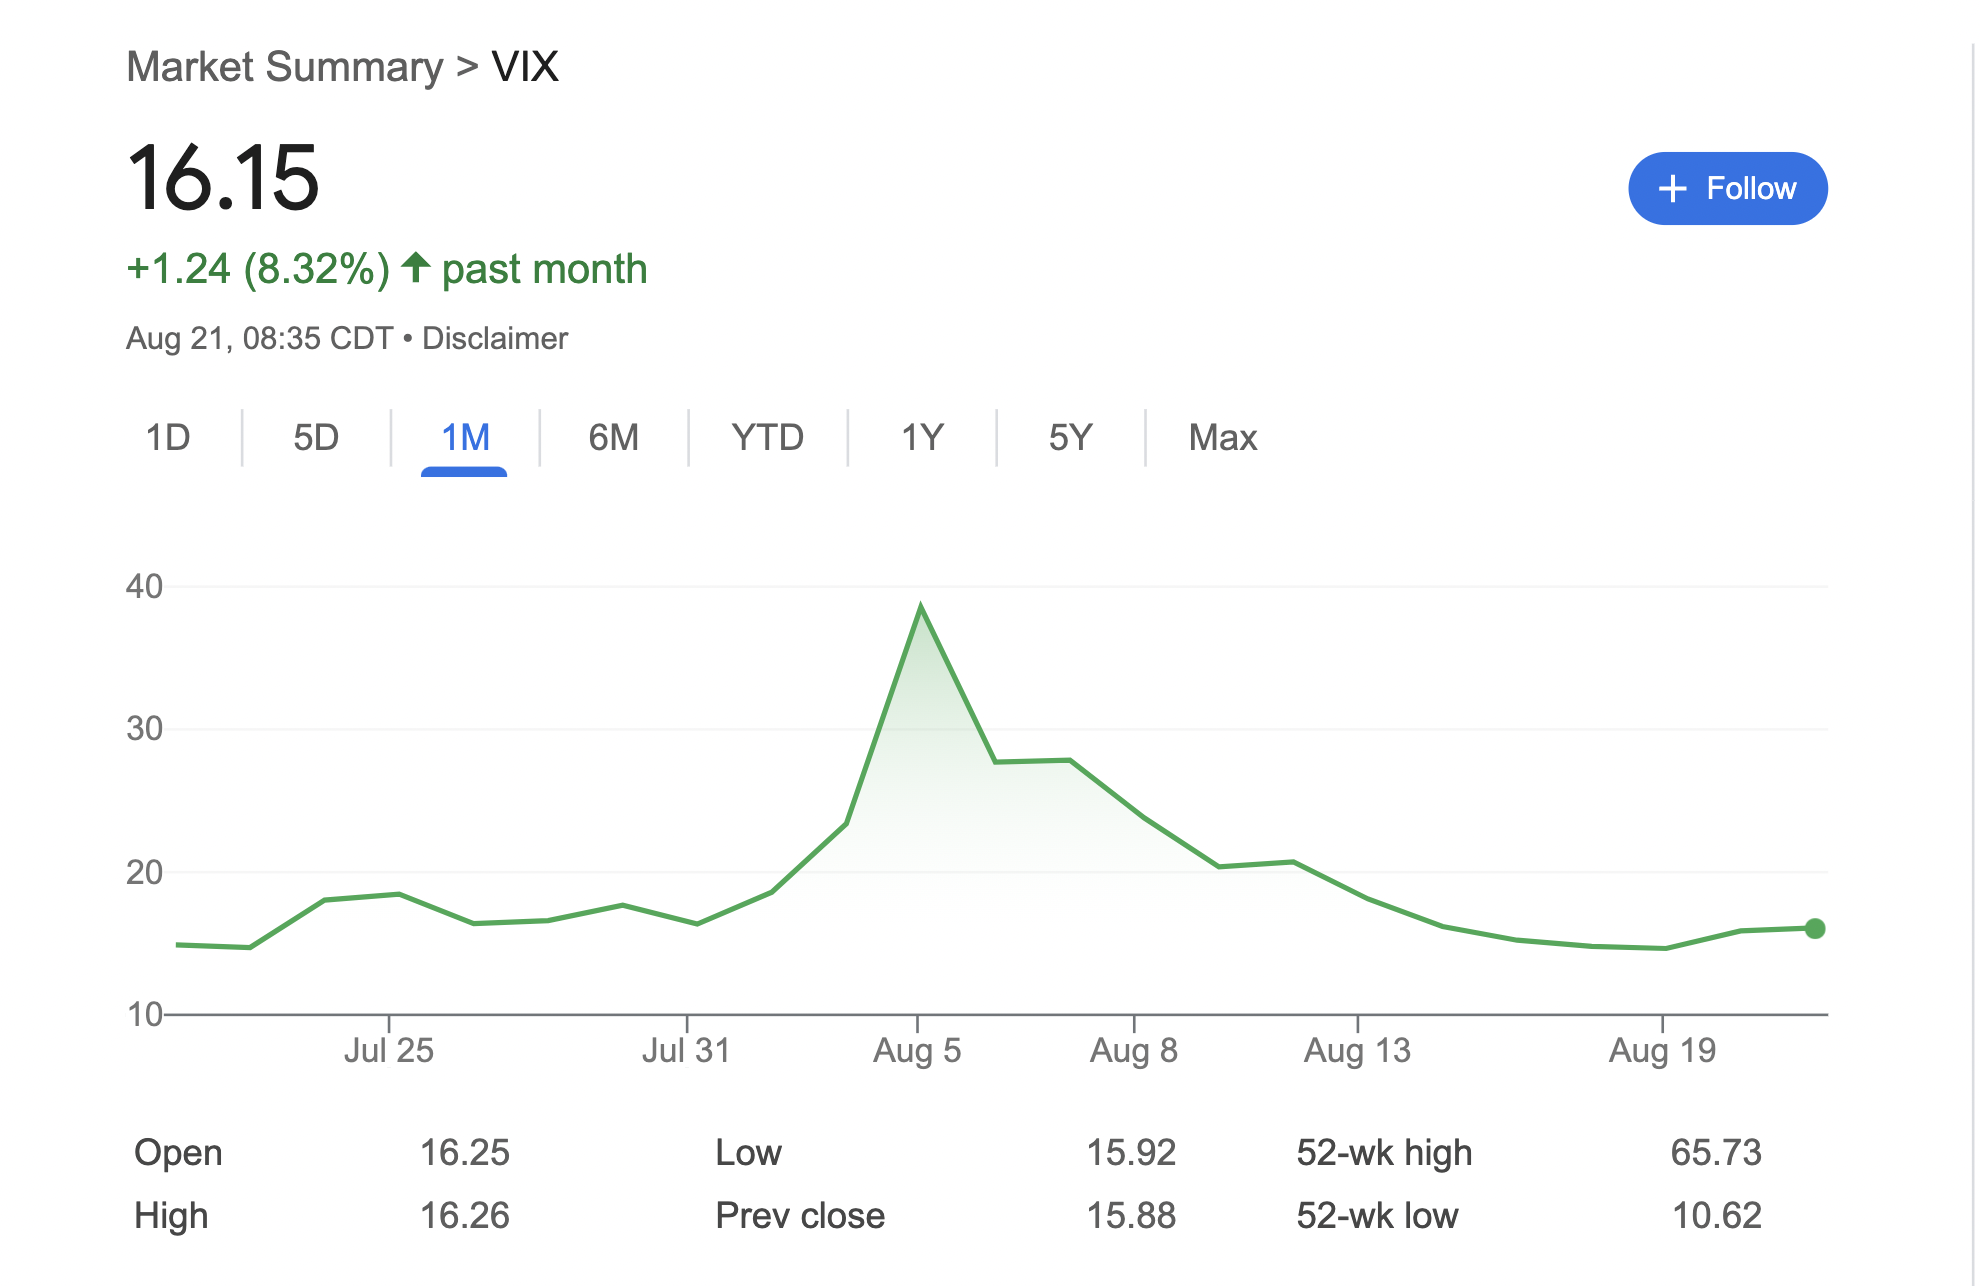
Task: Click the Aug 19 axis marker
Action: pos(1662,1050)
